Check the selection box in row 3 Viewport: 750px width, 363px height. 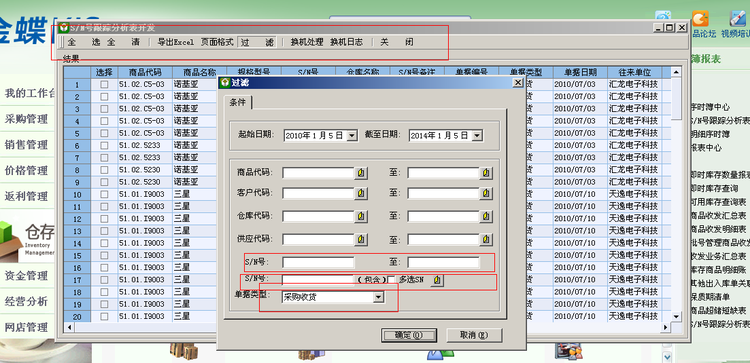104,109
